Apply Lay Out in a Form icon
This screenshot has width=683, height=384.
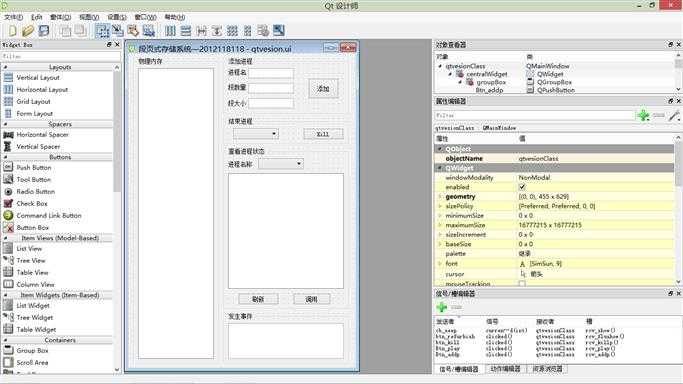(x=247, y=30)
